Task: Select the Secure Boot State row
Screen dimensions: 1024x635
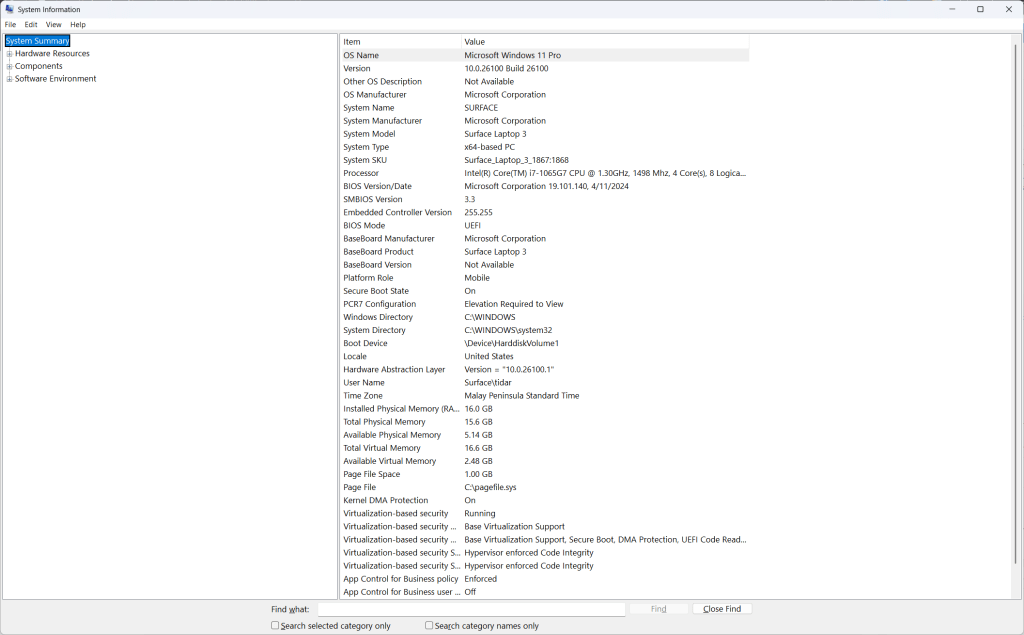Action: click(545, 291)
